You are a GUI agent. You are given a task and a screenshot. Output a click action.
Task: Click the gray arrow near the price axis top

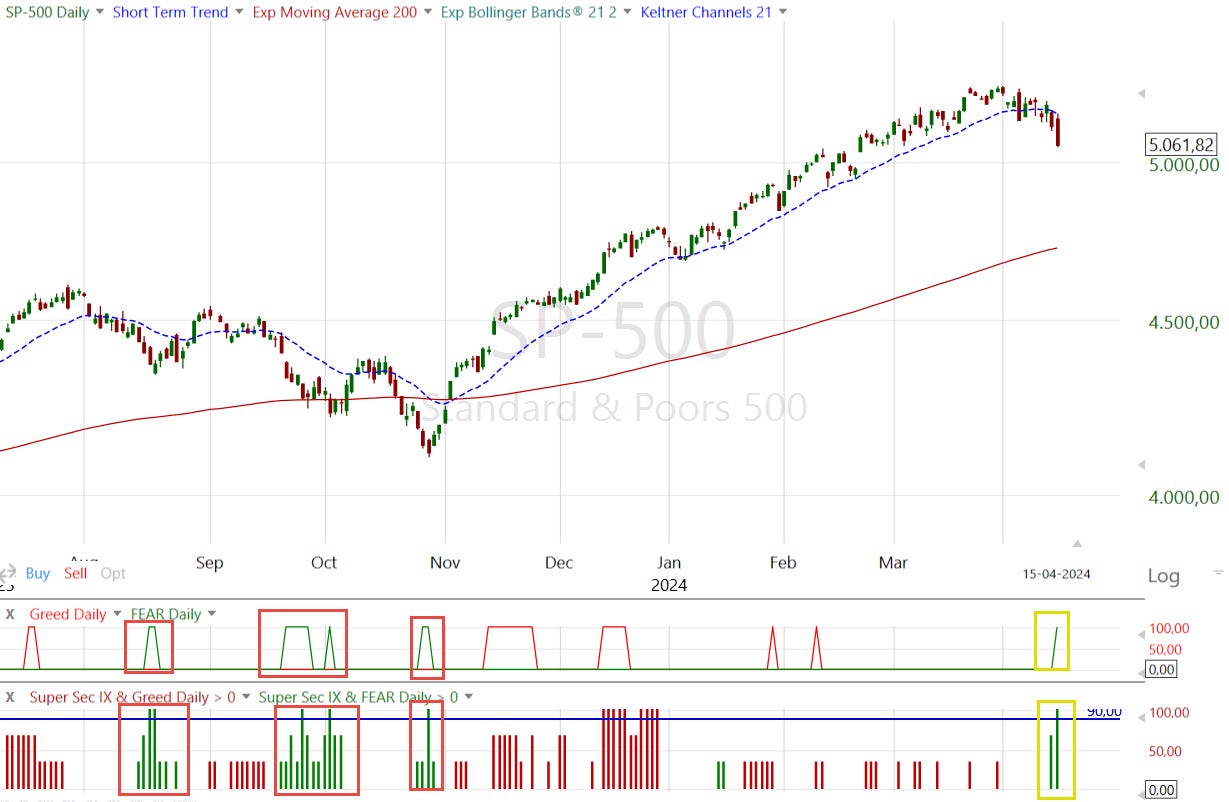(x=1141, y=93)
